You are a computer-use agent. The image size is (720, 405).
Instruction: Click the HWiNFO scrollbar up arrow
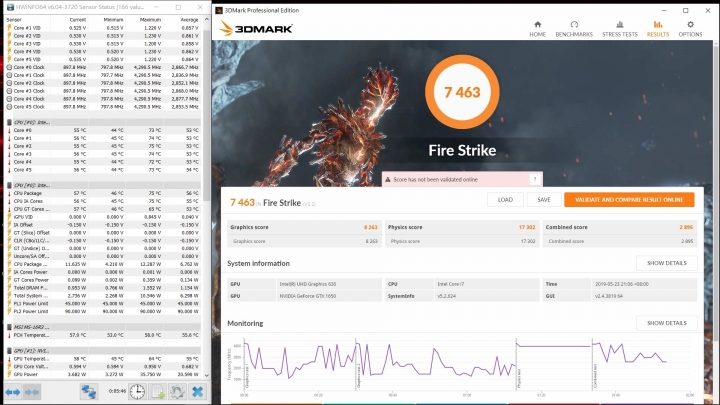coord(206,19)
